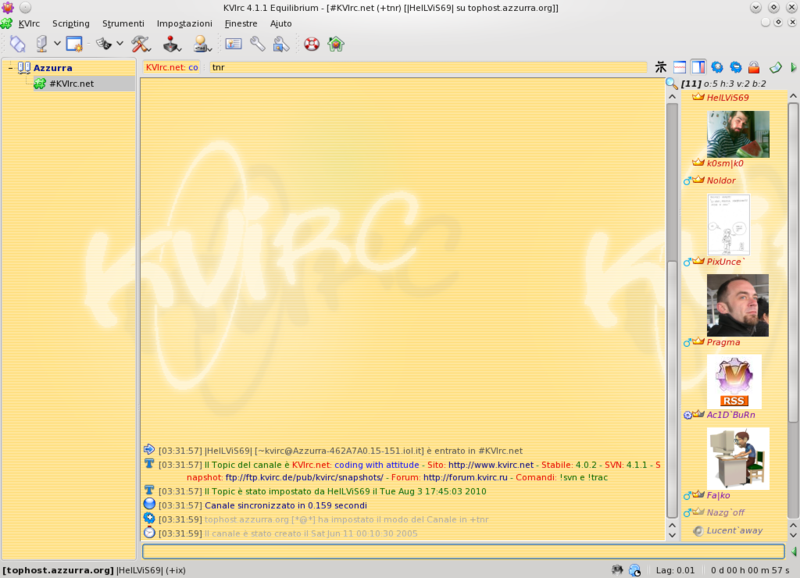The image size is (800, 578).
Task: Open the Aiuto menu
Action: tap(281, 23)
